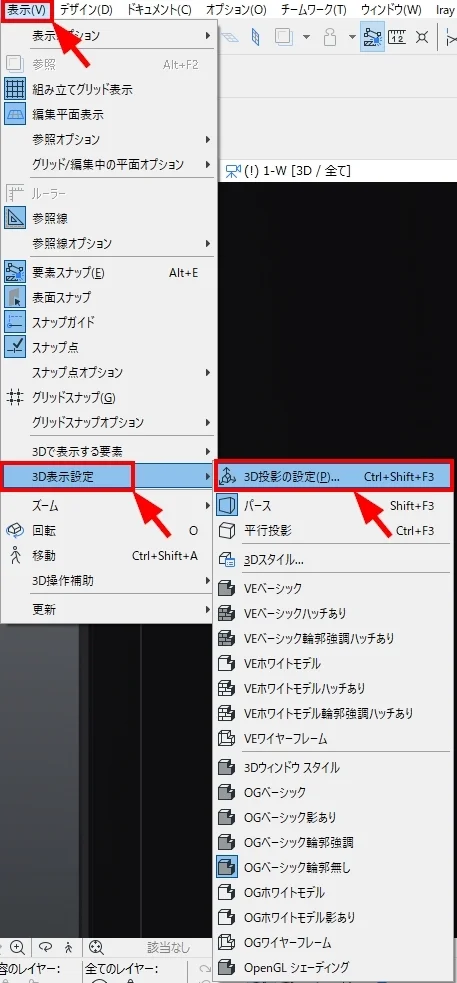Choose the VEベーシック style
457x983 pixels.
(x=333, y=588)
